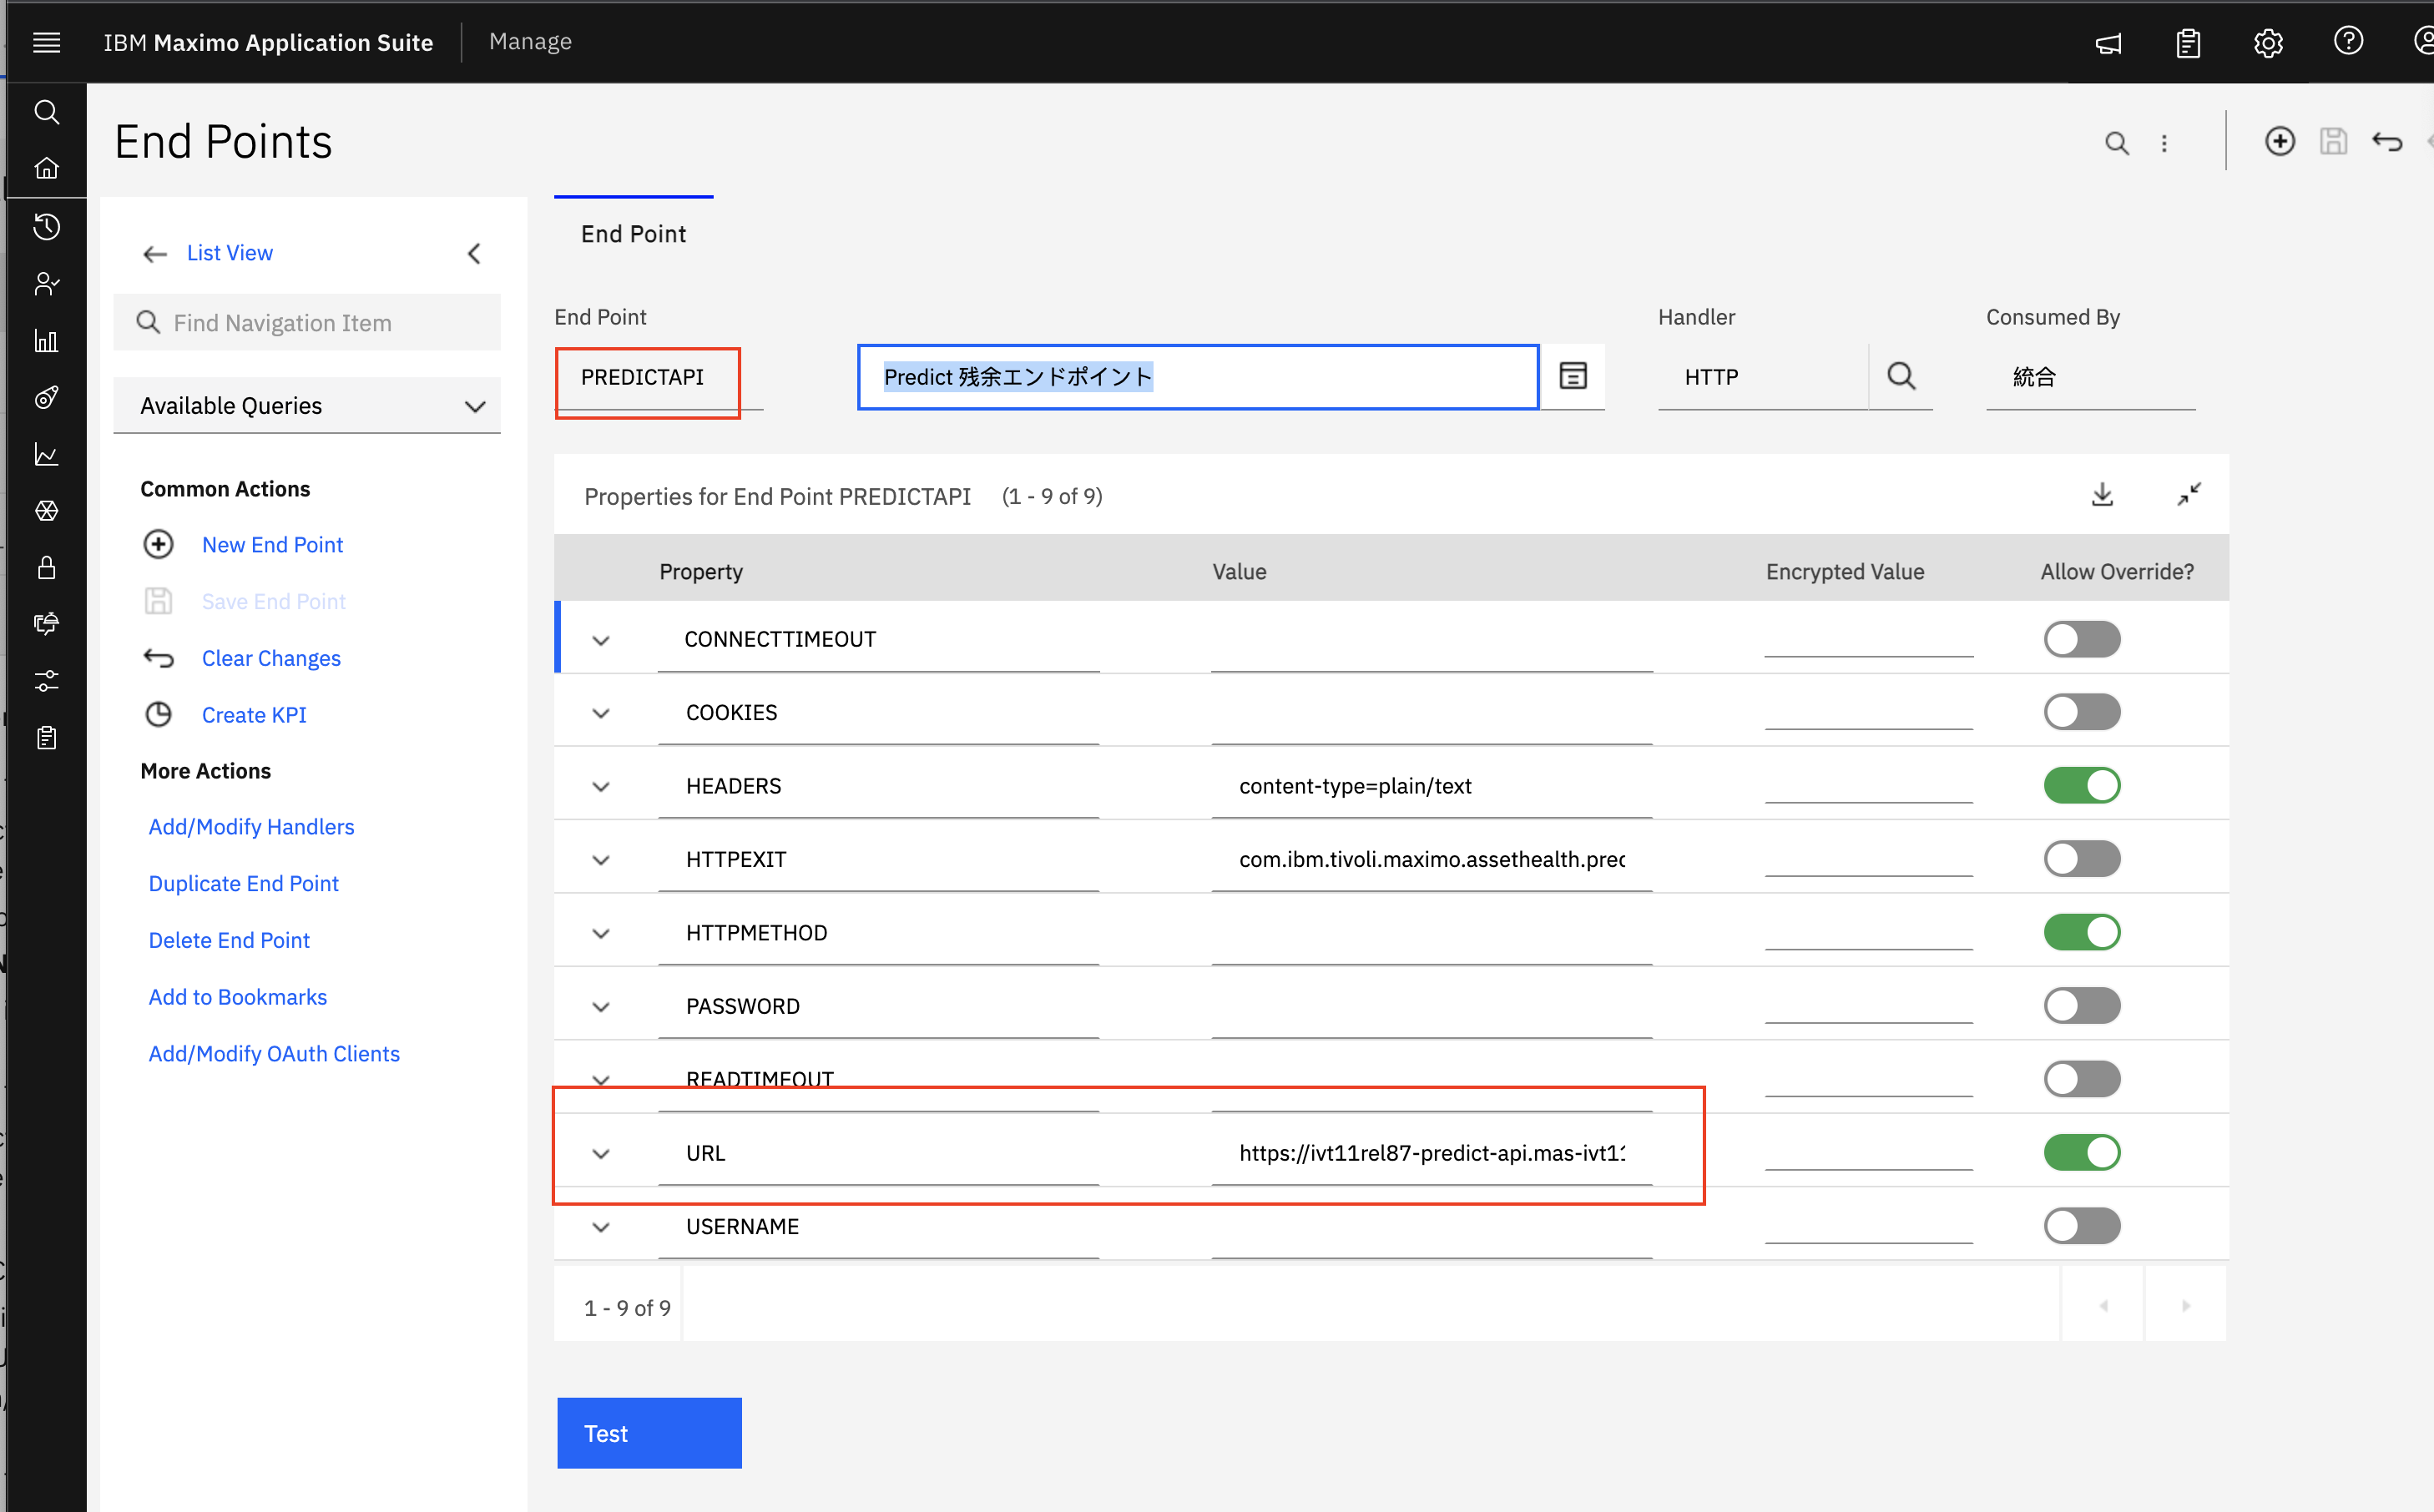Toggle Allow Override for PASSWORD
Image resolution: width=2434 pixels, height=1512 pixels.
[2082, 1005]
